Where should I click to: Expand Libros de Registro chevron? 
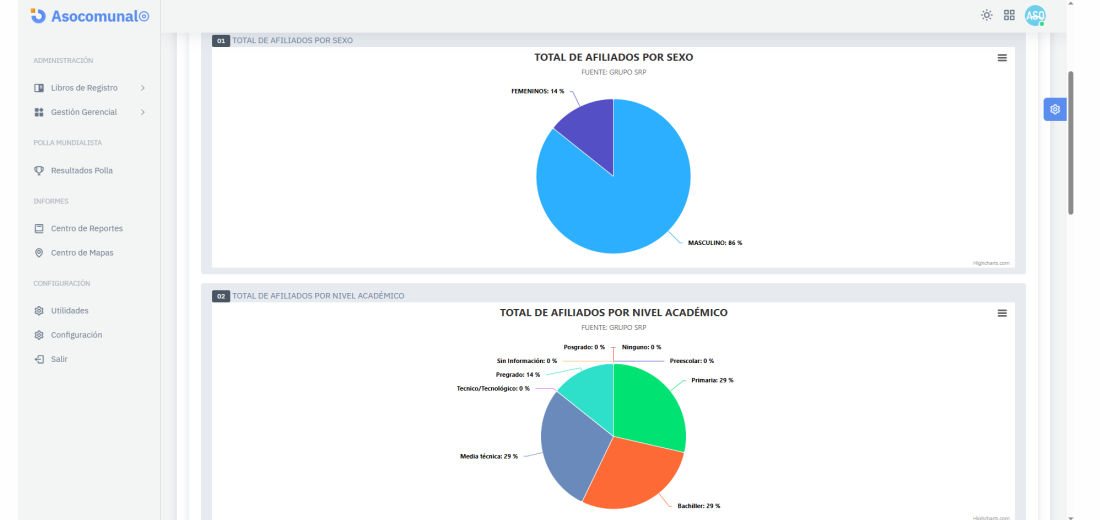[142, 88]
